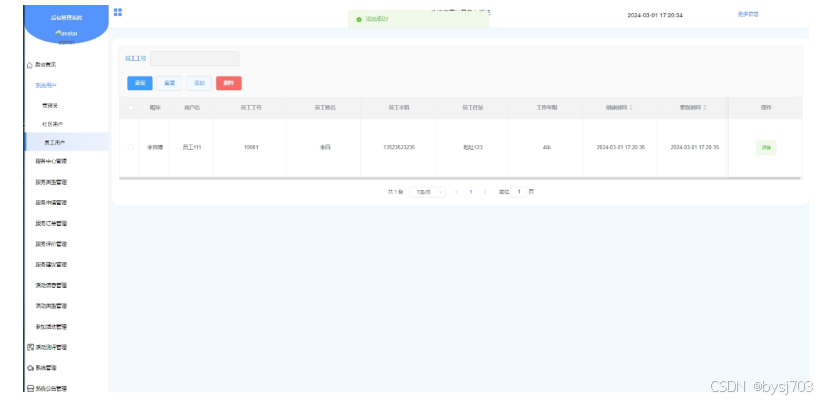832x402 pixels.
Task: Click page number 1 in pagination
Action: 471,192
